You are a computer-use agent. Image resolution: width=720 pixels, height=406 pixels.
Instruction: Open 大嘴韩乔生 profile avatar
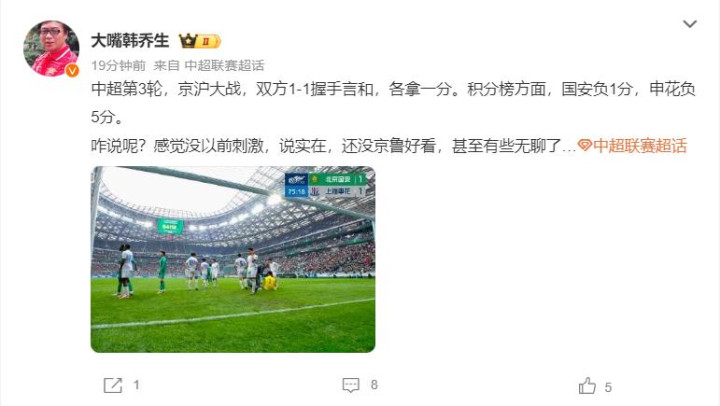(51, 48)
